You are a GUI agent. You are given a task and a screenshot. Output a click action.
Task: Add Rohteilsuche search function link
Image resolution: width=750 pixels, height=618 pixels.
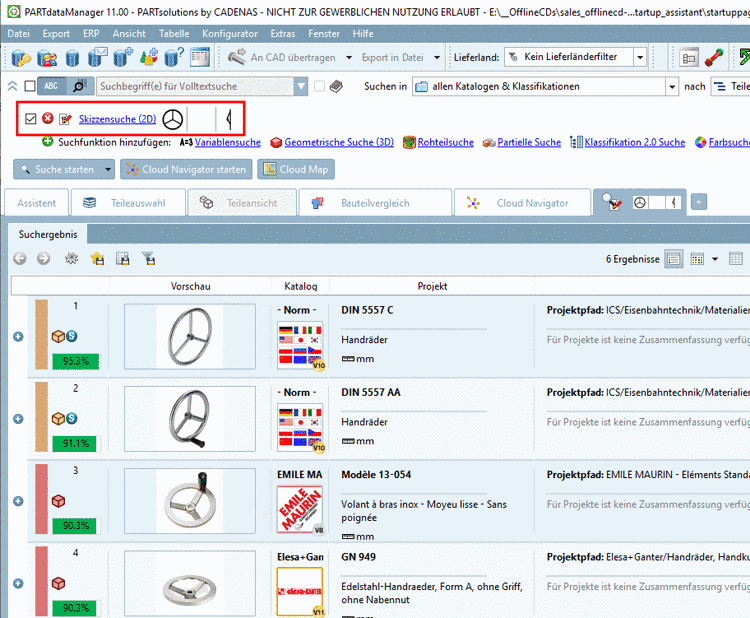point(446,142)
